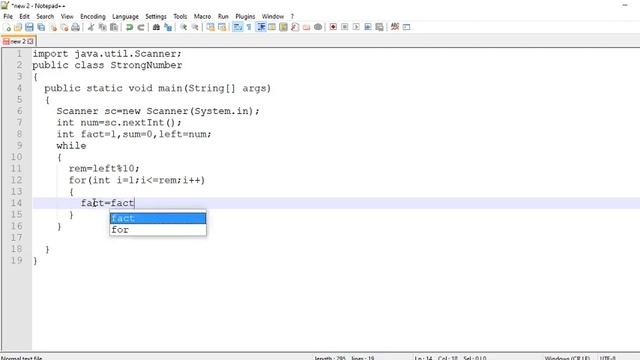The image size is (640, 360).
Task: Open the Encoding menu
Action: [93, 16]
